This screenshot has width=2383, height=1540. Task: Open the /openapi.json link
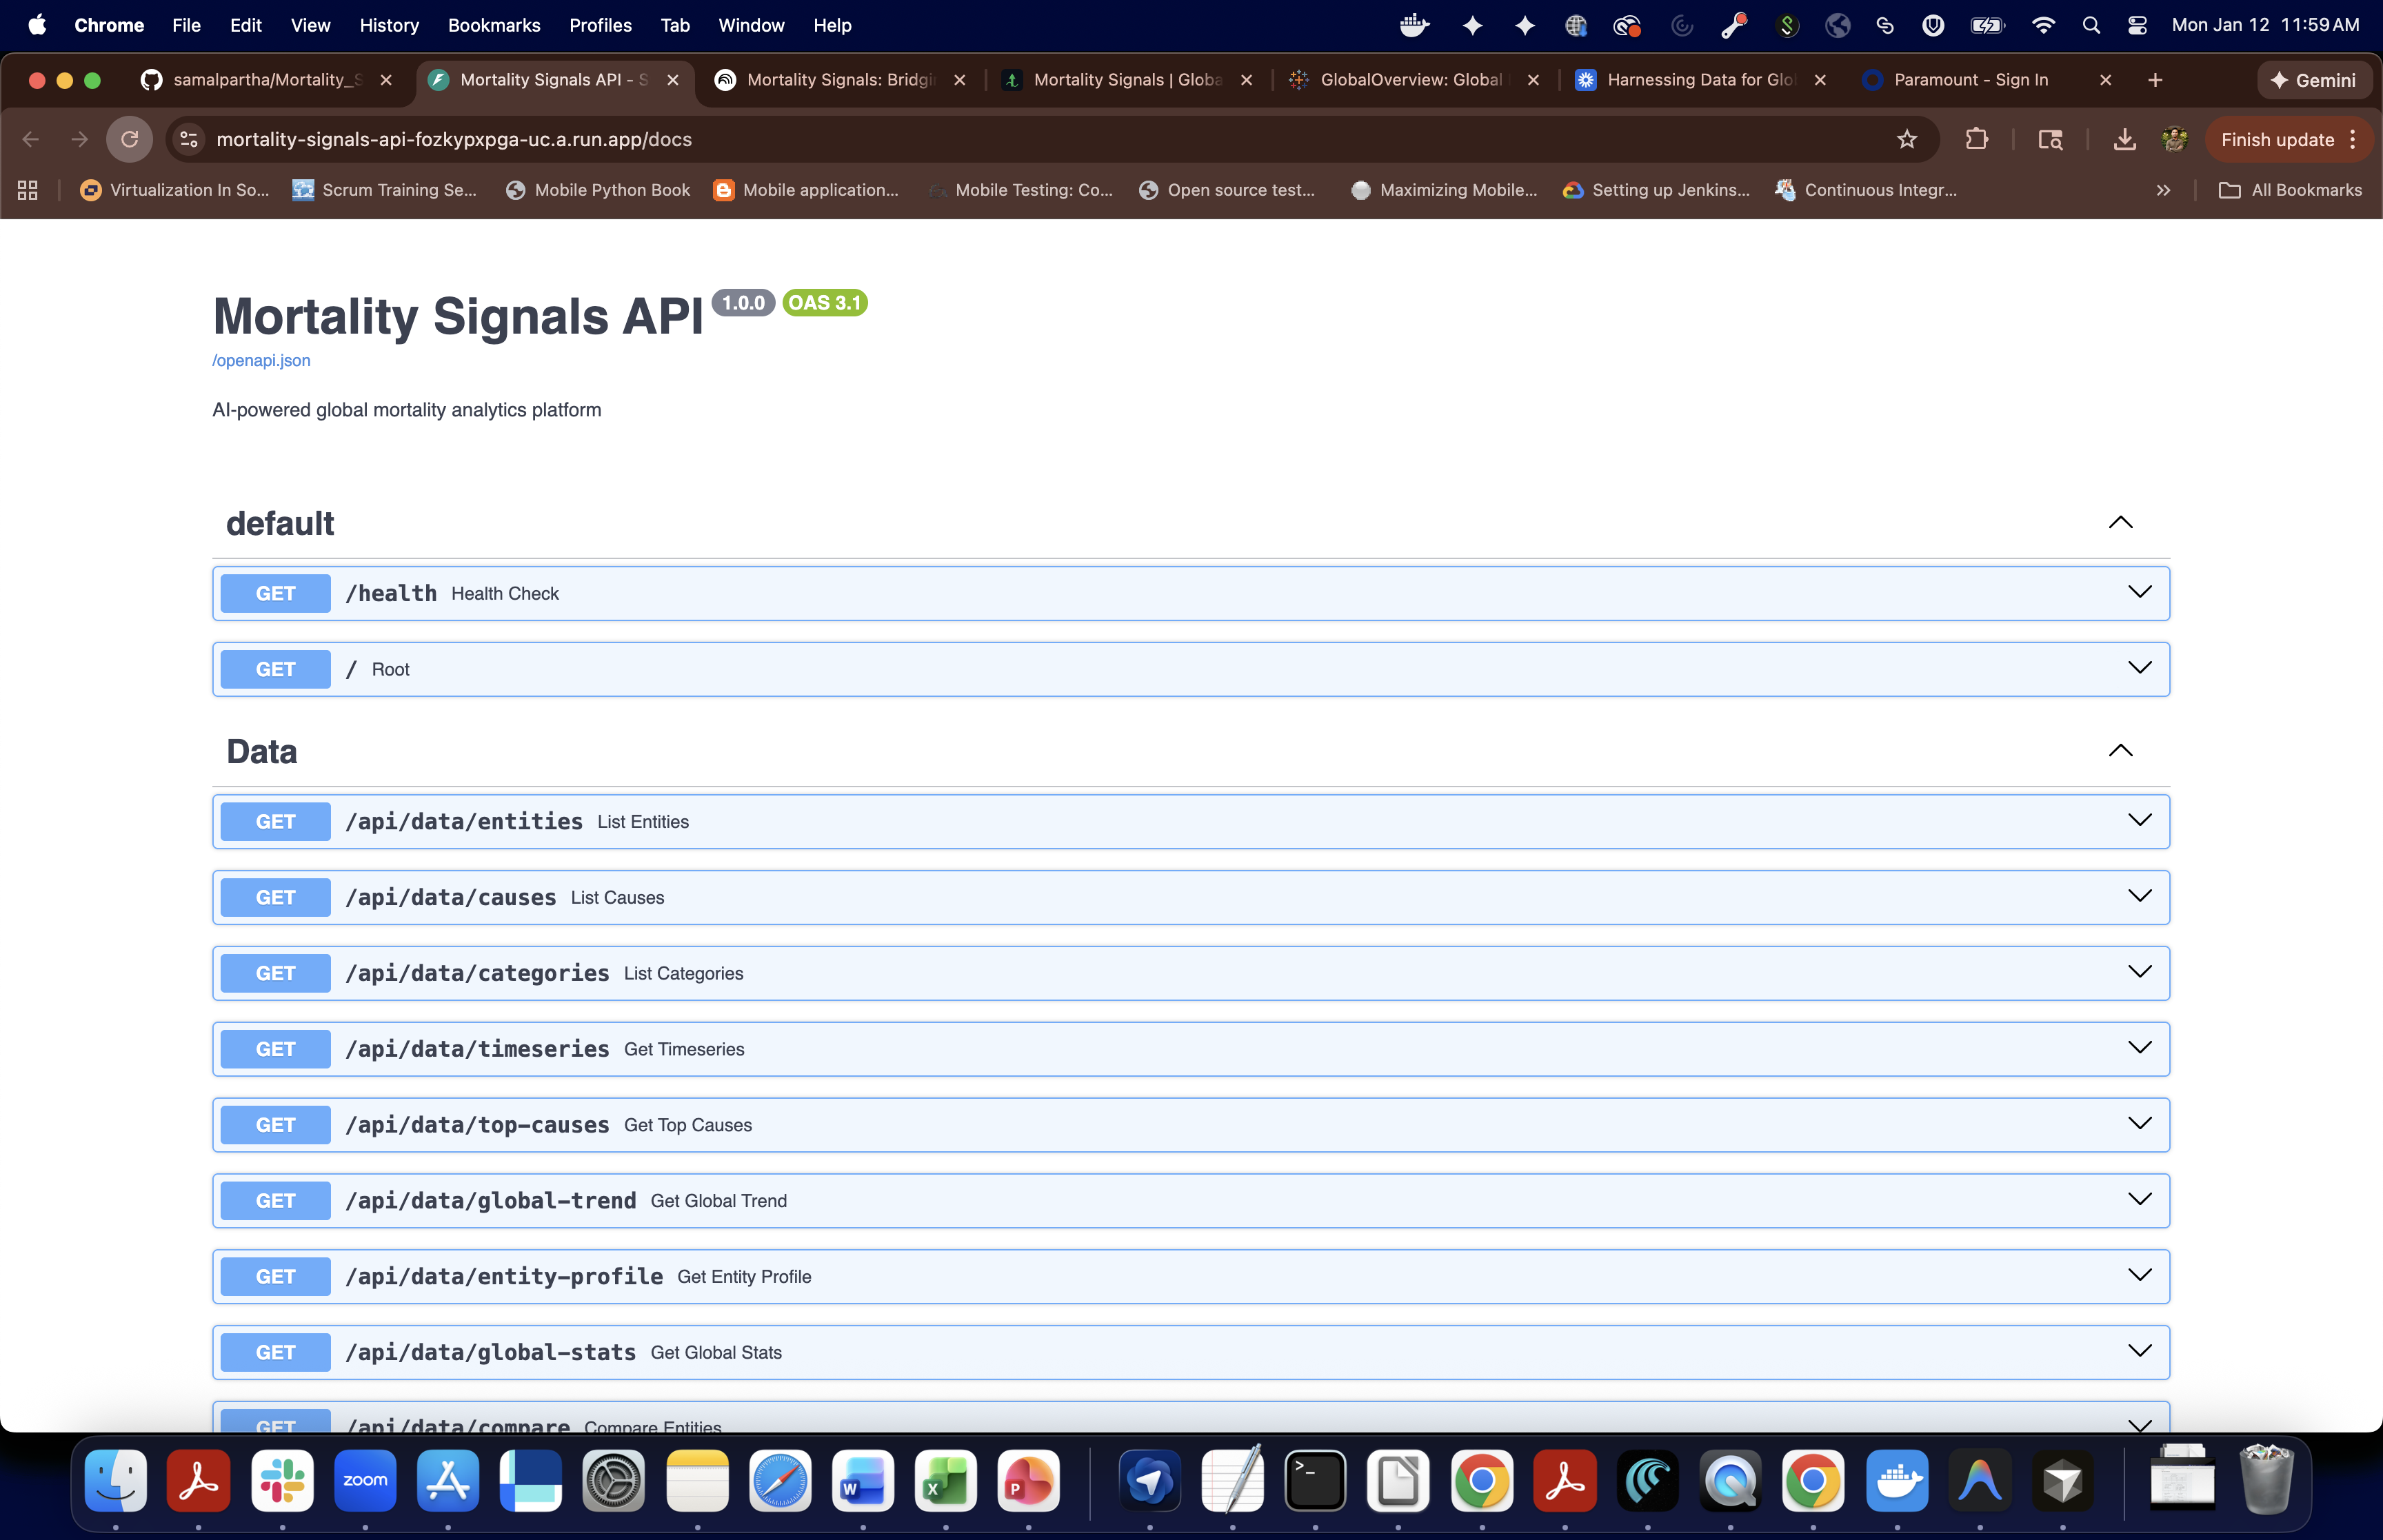coord(261,360)
